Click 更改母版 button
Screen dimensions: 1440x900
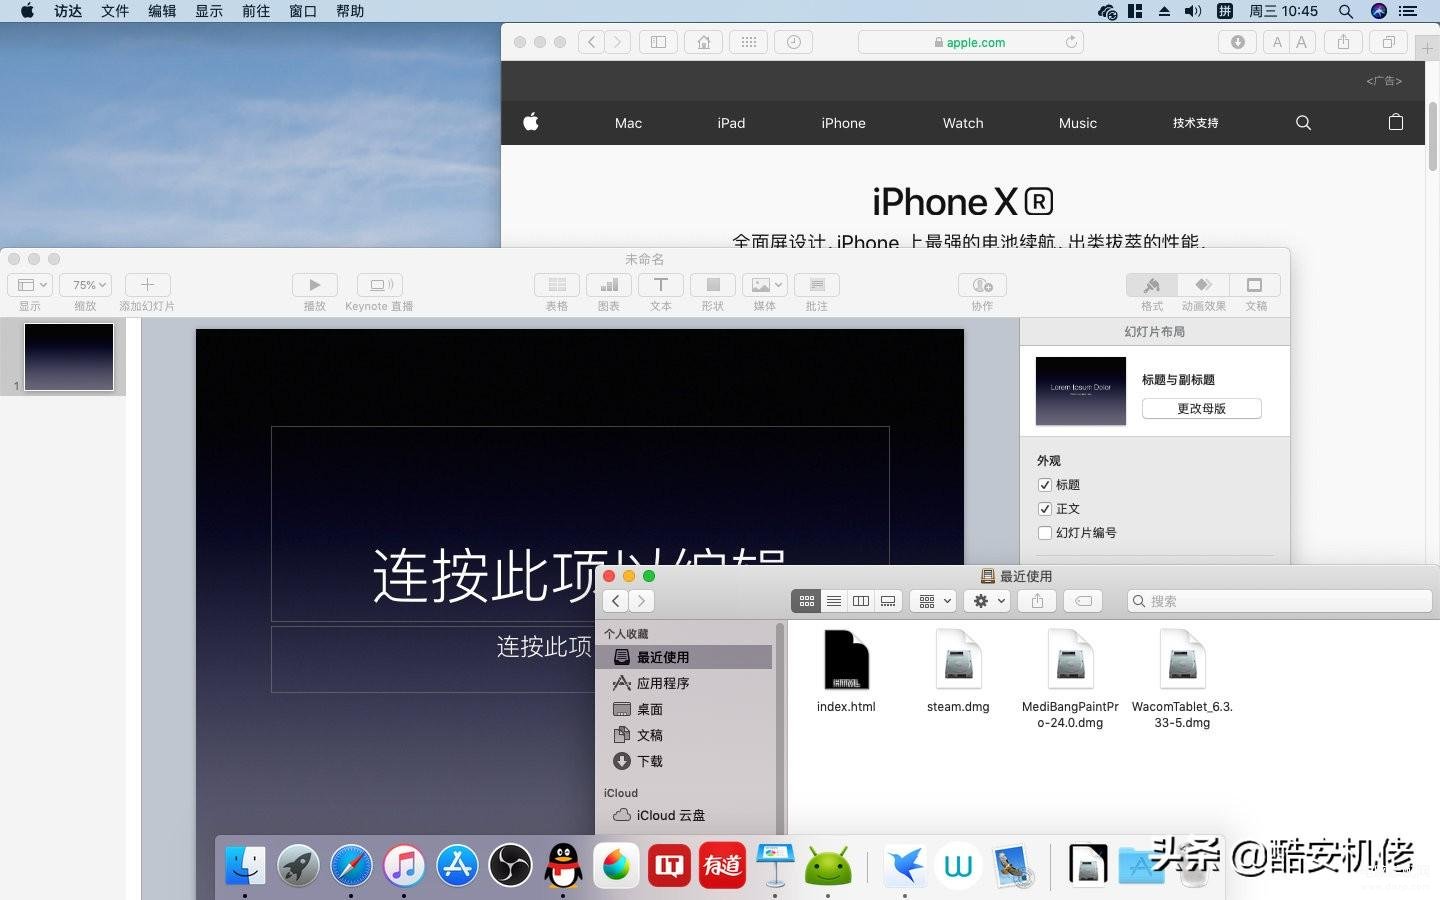pyautogui.click(x=1201, y=409)
